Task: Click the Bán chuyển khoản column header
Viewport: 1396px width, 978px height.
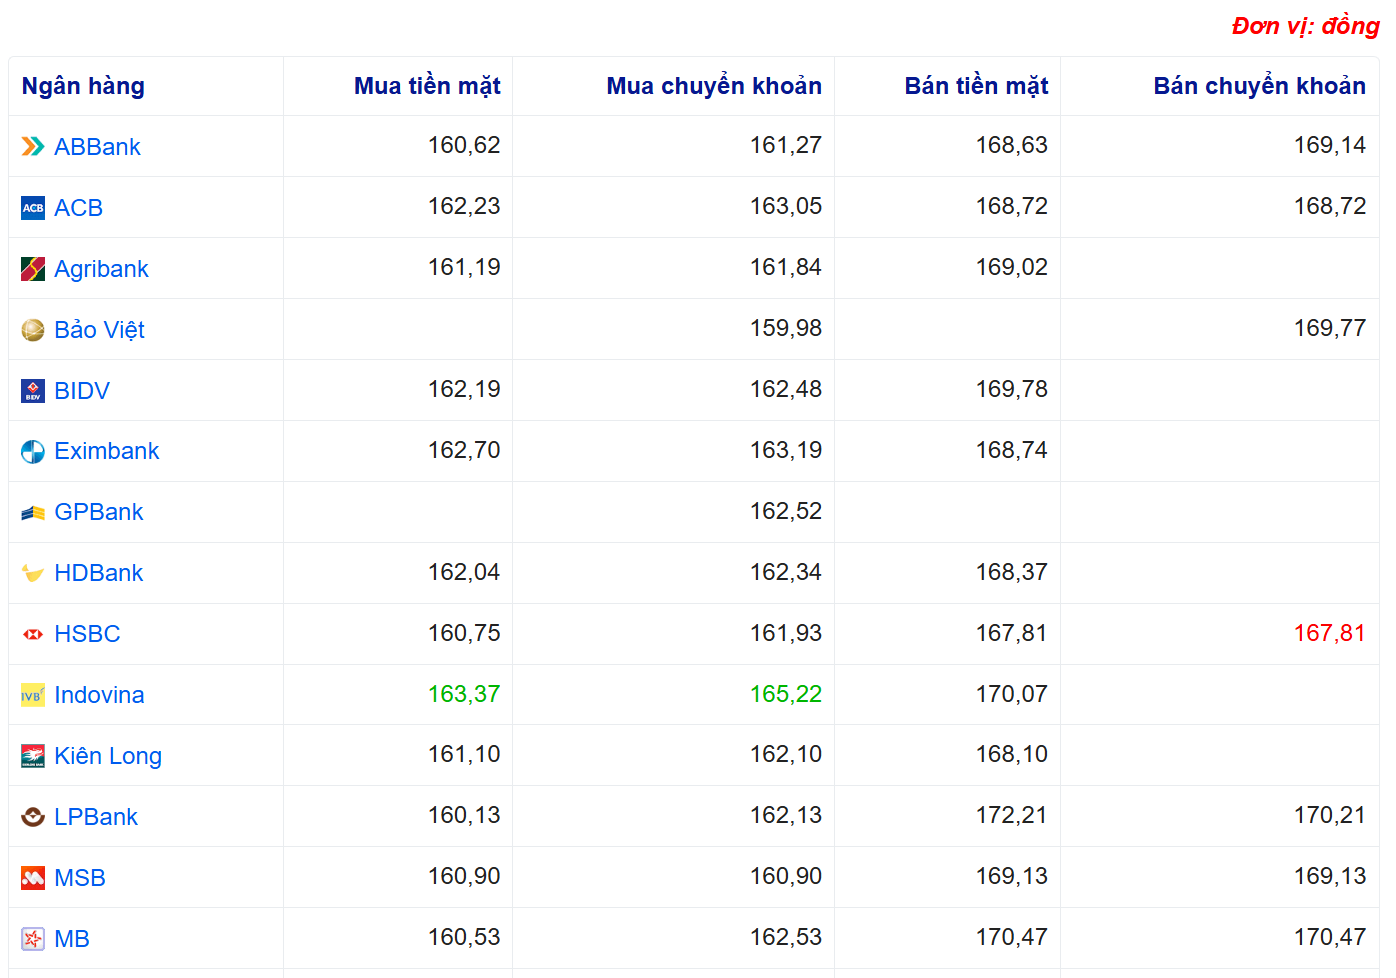Action: pyautogui.click(x=1259, y=86)
